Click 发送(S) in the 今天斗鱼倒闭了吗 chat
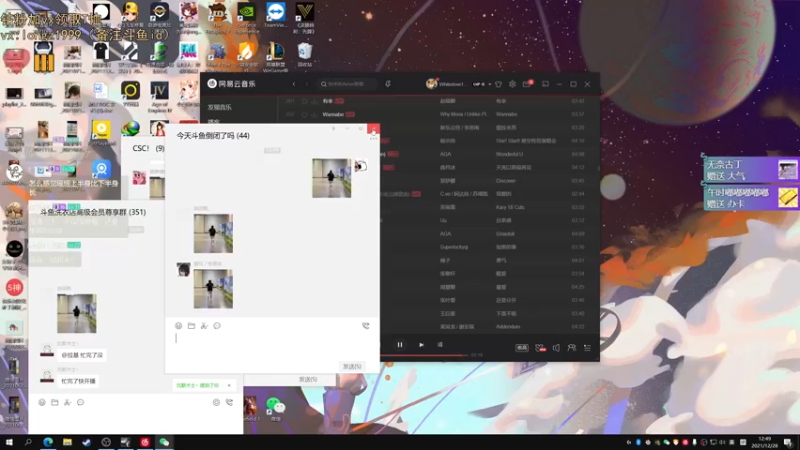The image size is (800, 450). tap(352, 366)
